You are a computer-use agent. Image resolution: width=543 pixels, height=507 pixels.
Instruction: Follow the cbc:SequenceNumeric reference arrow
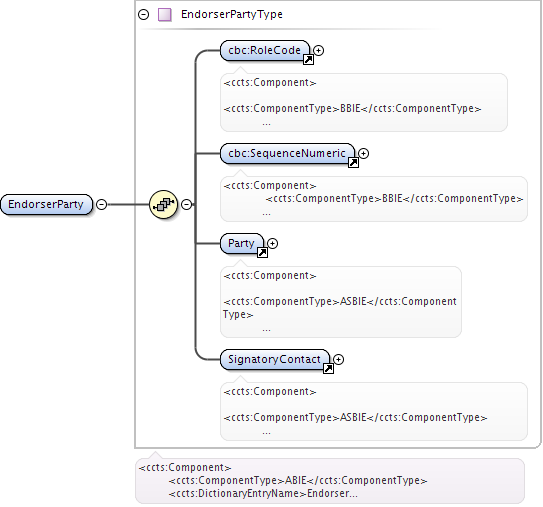tap(353, 162)
